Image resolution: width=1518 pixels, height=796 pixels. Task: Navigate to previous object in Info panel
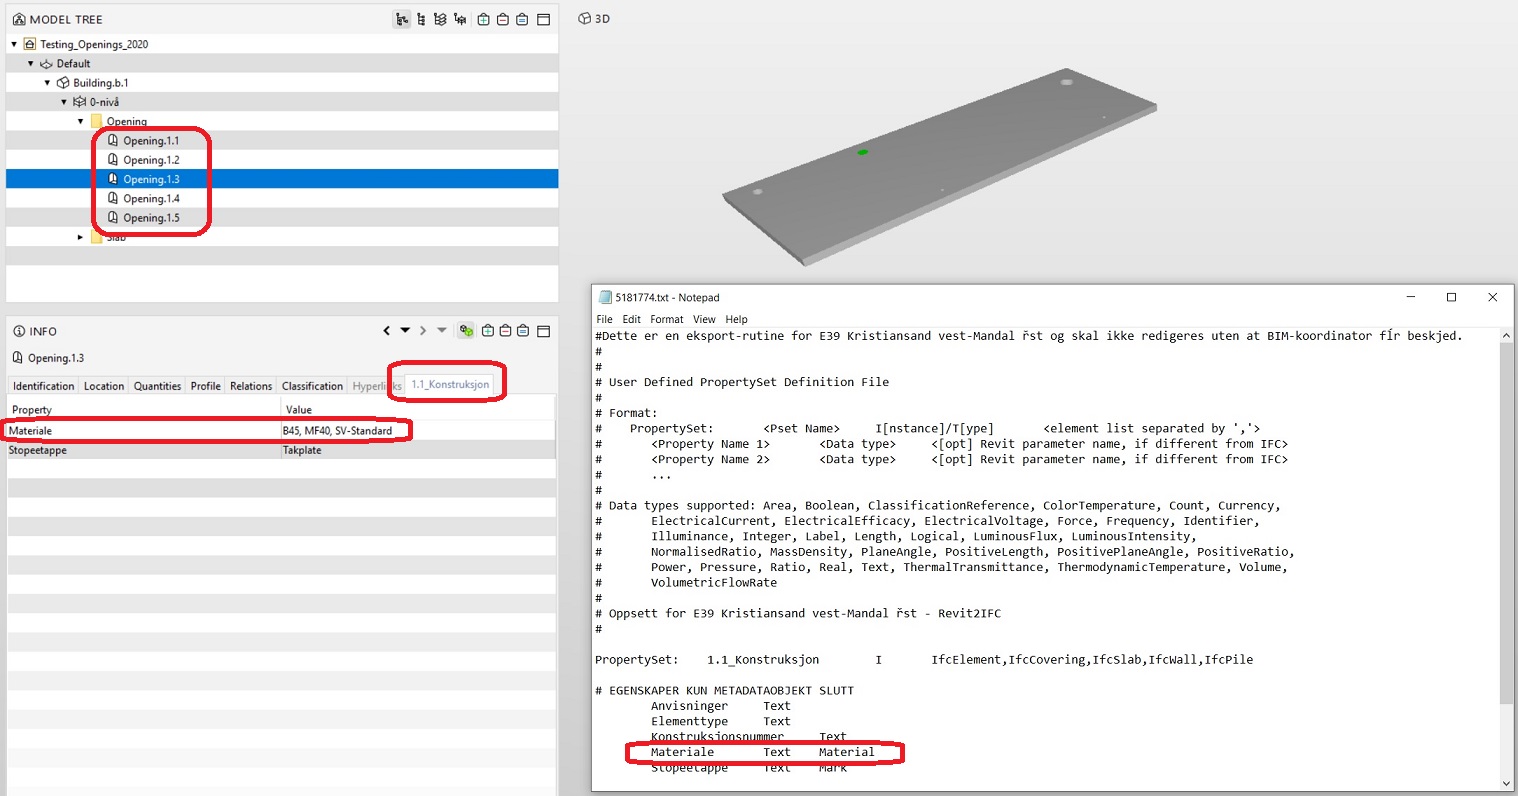tap(387, 330)
